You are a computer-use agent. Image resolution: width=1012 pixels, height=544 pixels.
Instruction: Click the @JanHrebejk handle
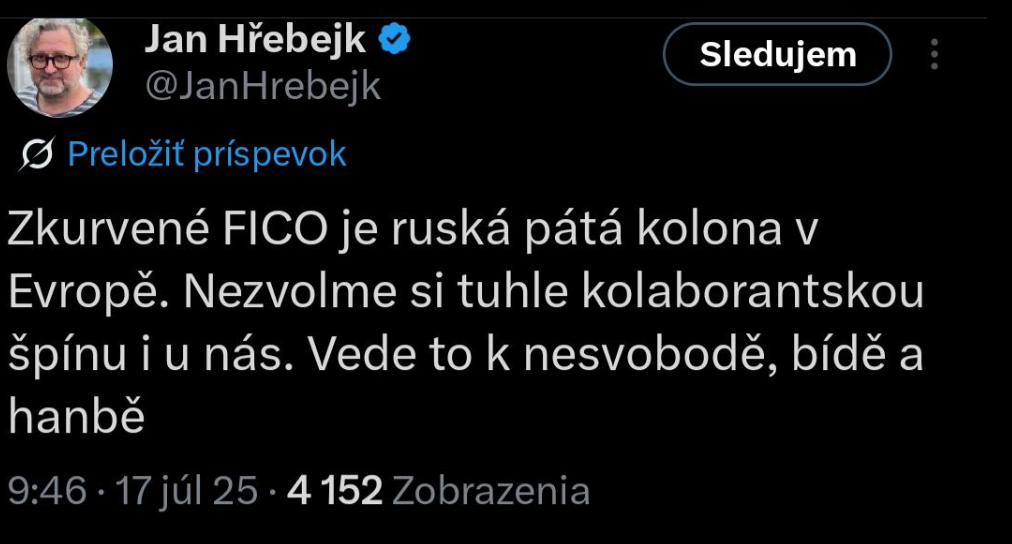tap(263, 87)
